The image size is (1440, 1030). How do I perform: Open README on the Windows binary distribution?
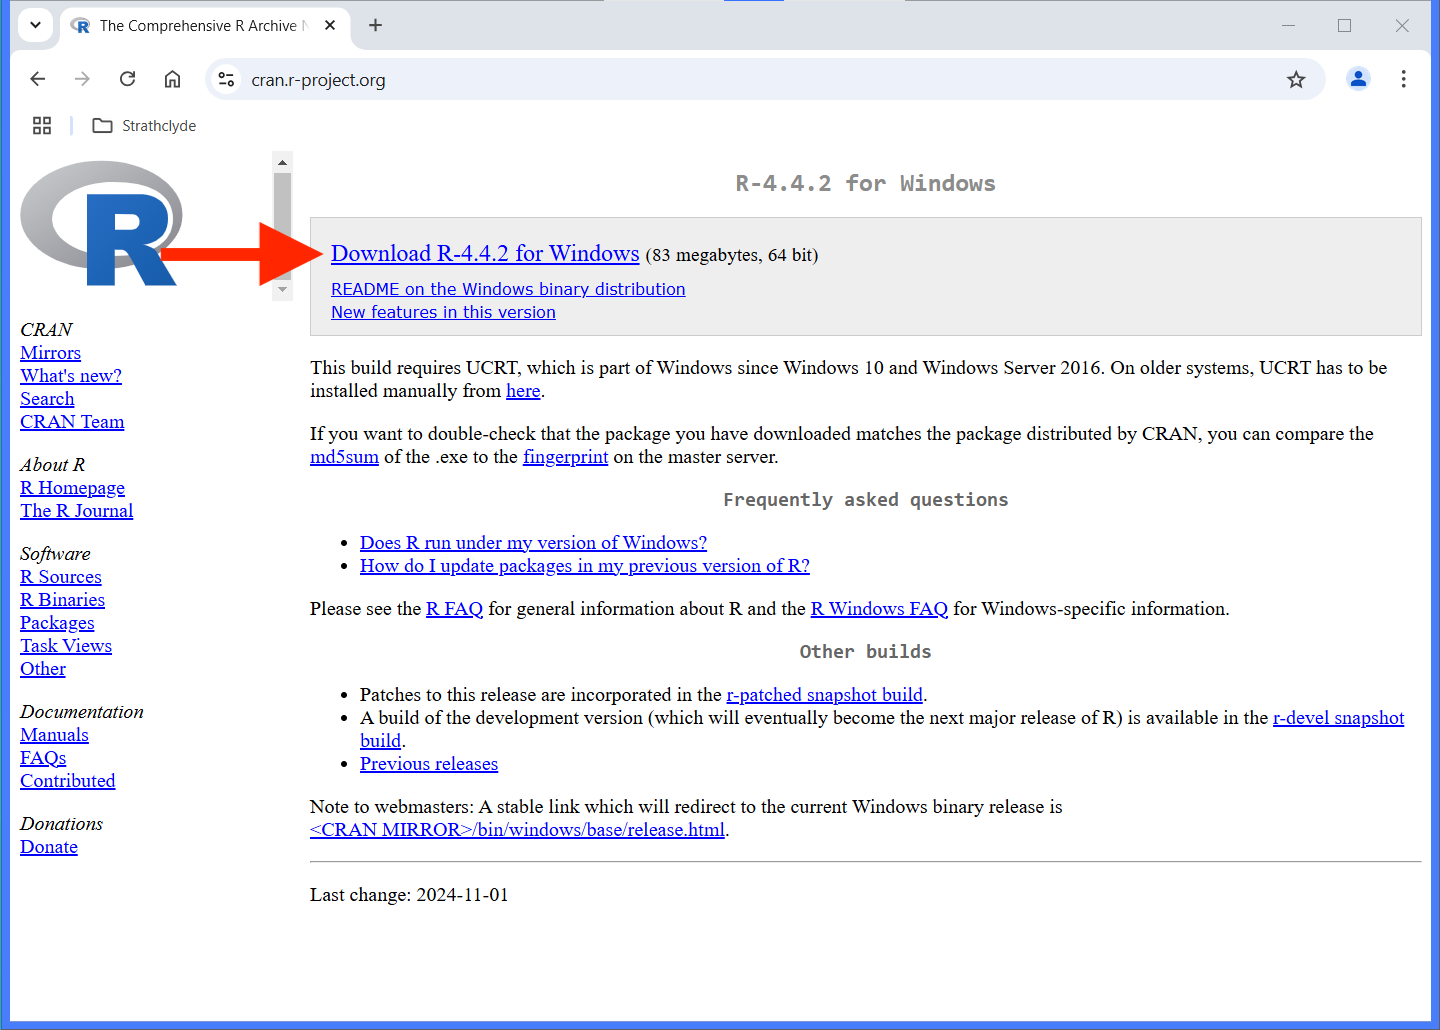508,289
